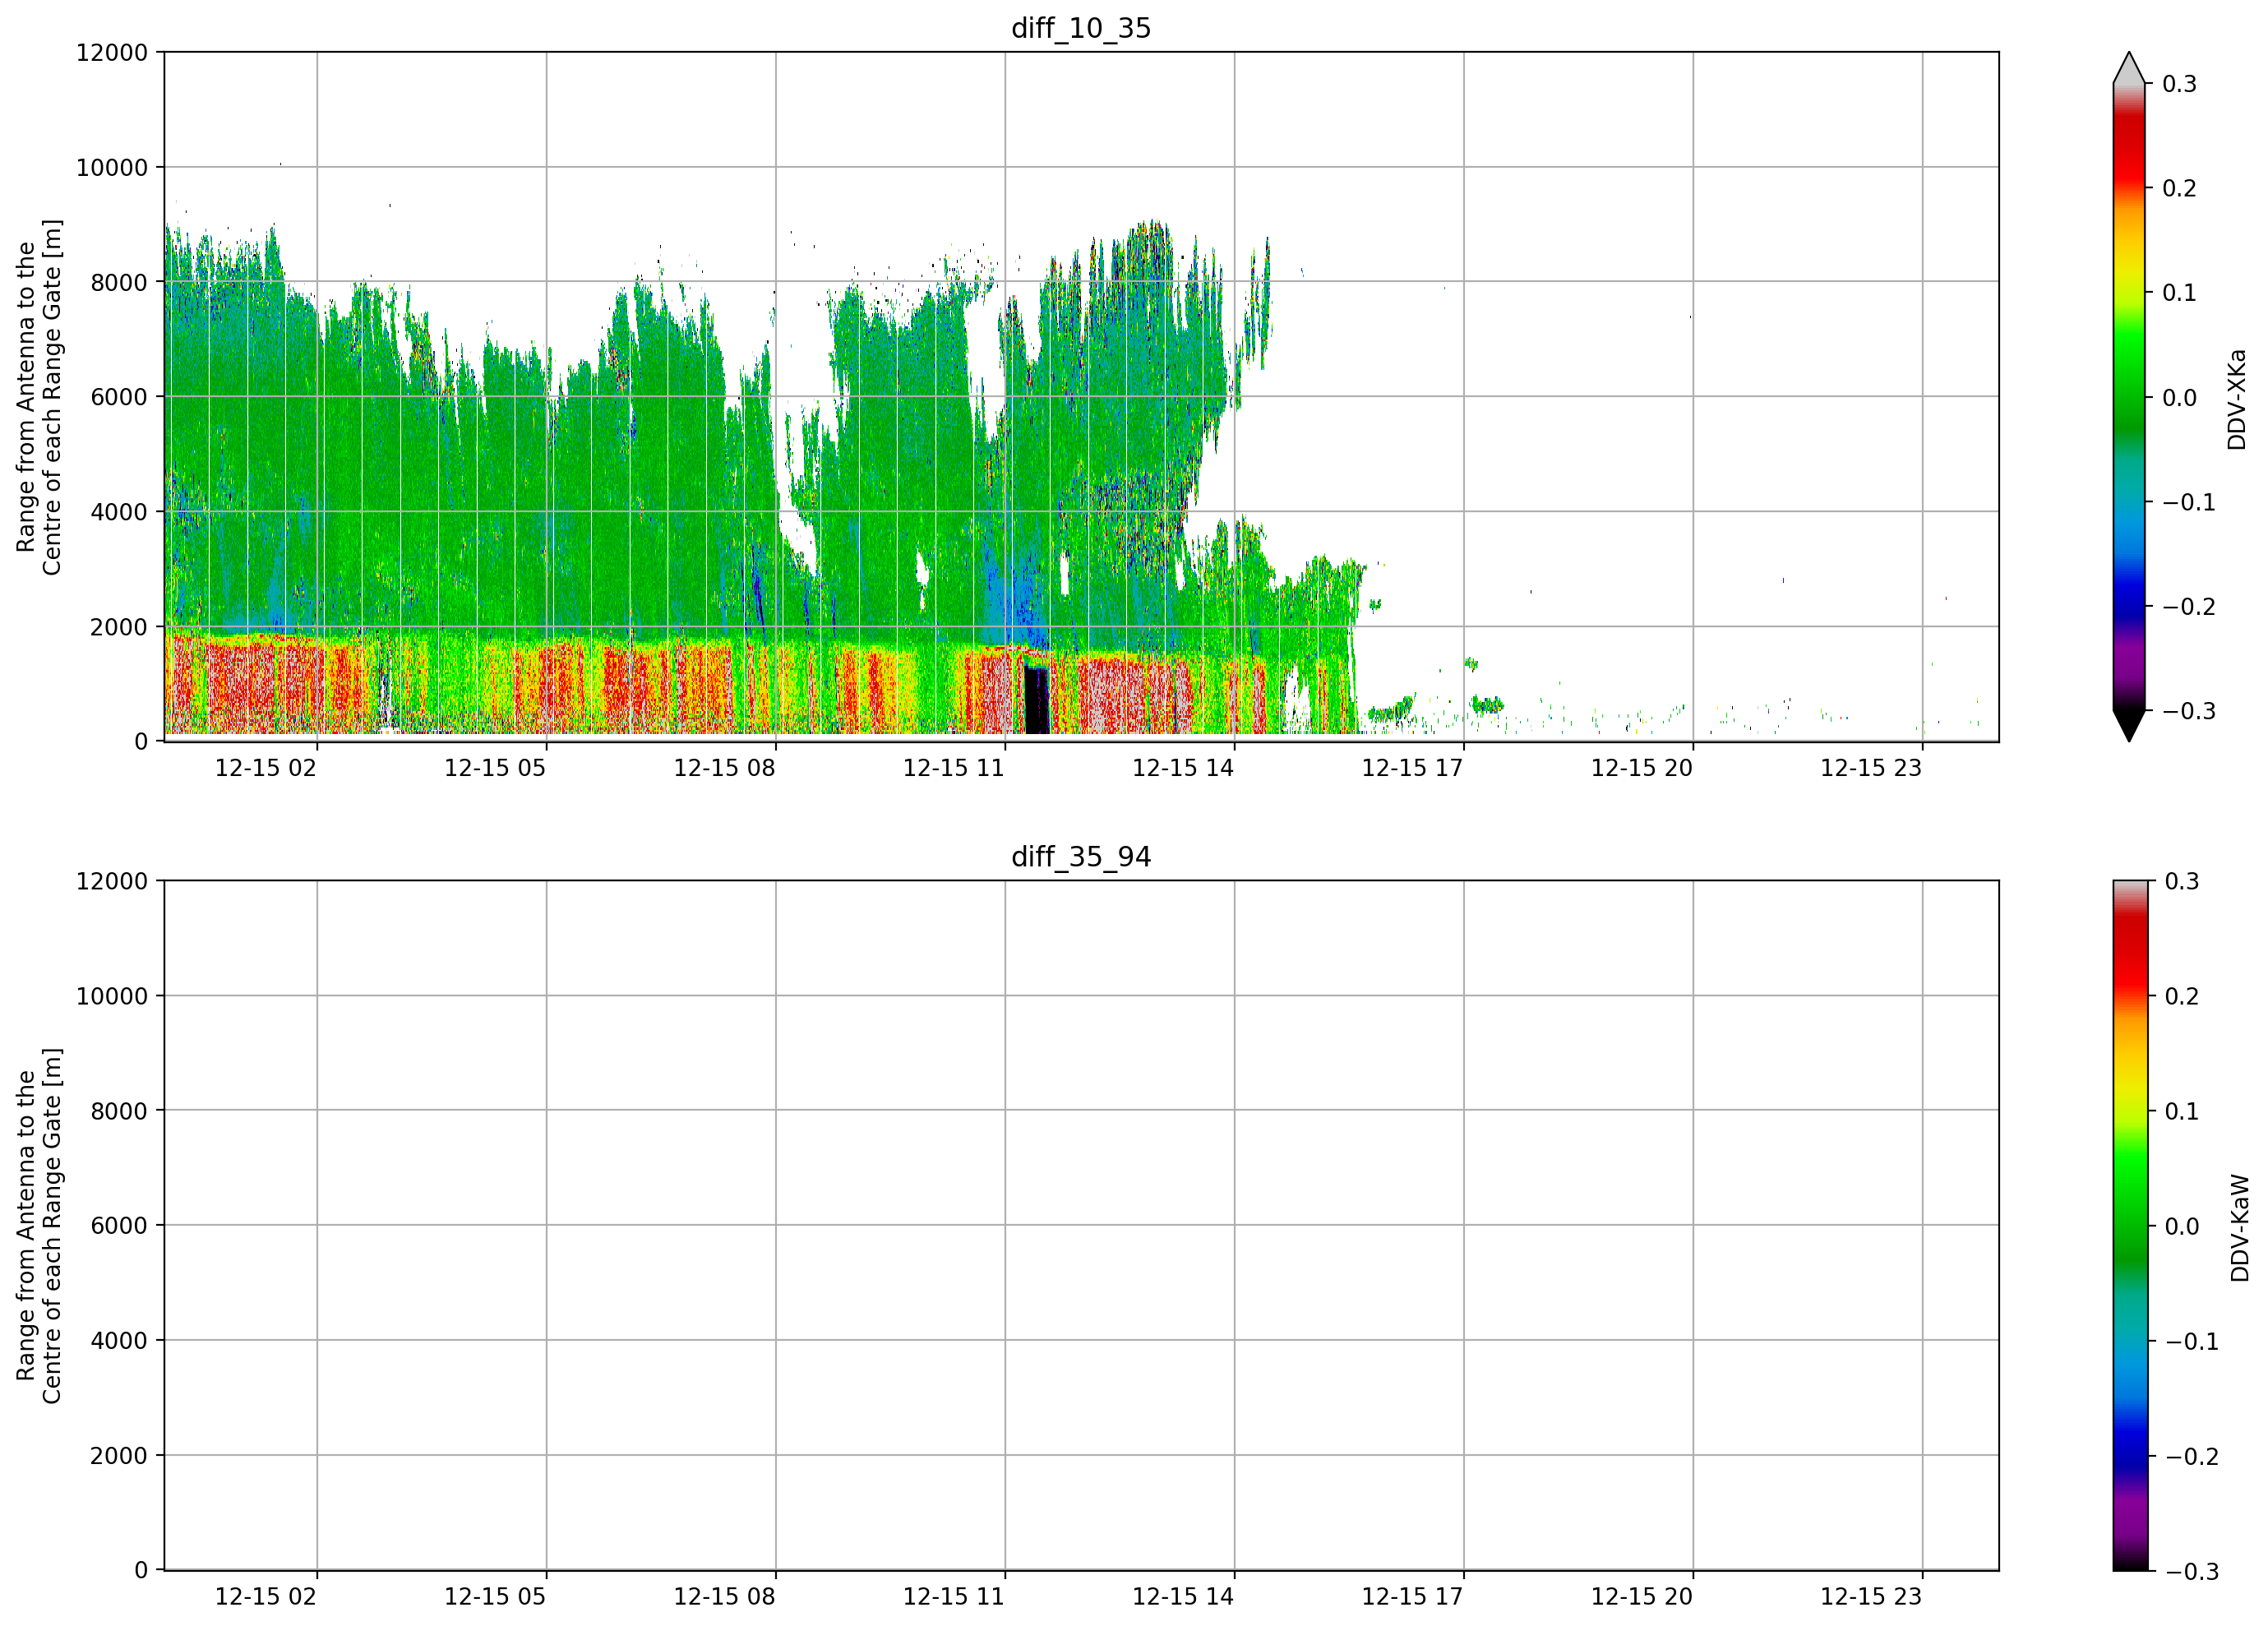Click the diff_10_35 y-axis range label
2268x1626 pixels.
[39, 397]
